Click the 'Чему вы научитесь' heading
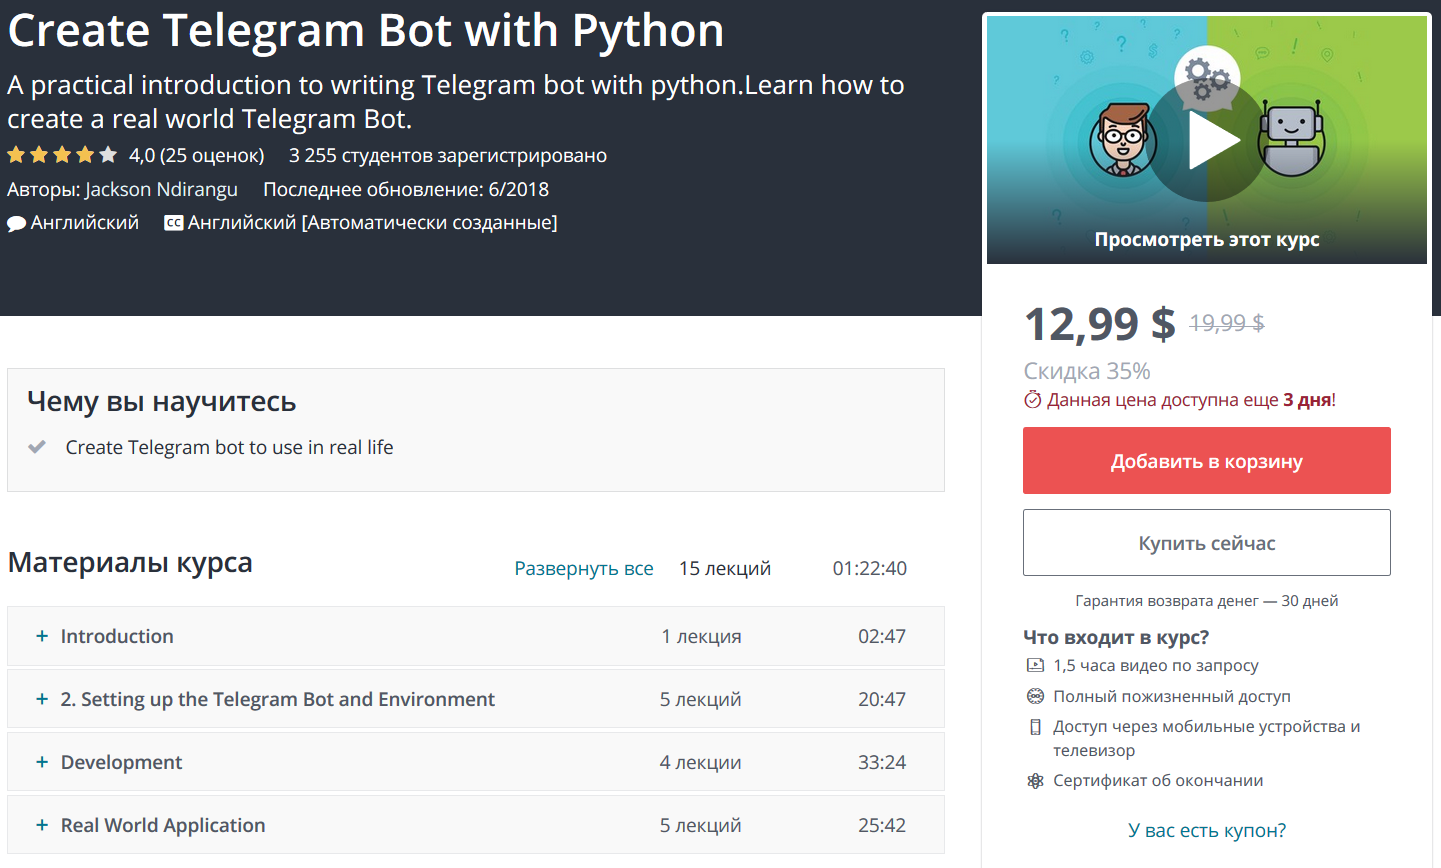This screenshot has height=868, width=1441. pos(162,401)
